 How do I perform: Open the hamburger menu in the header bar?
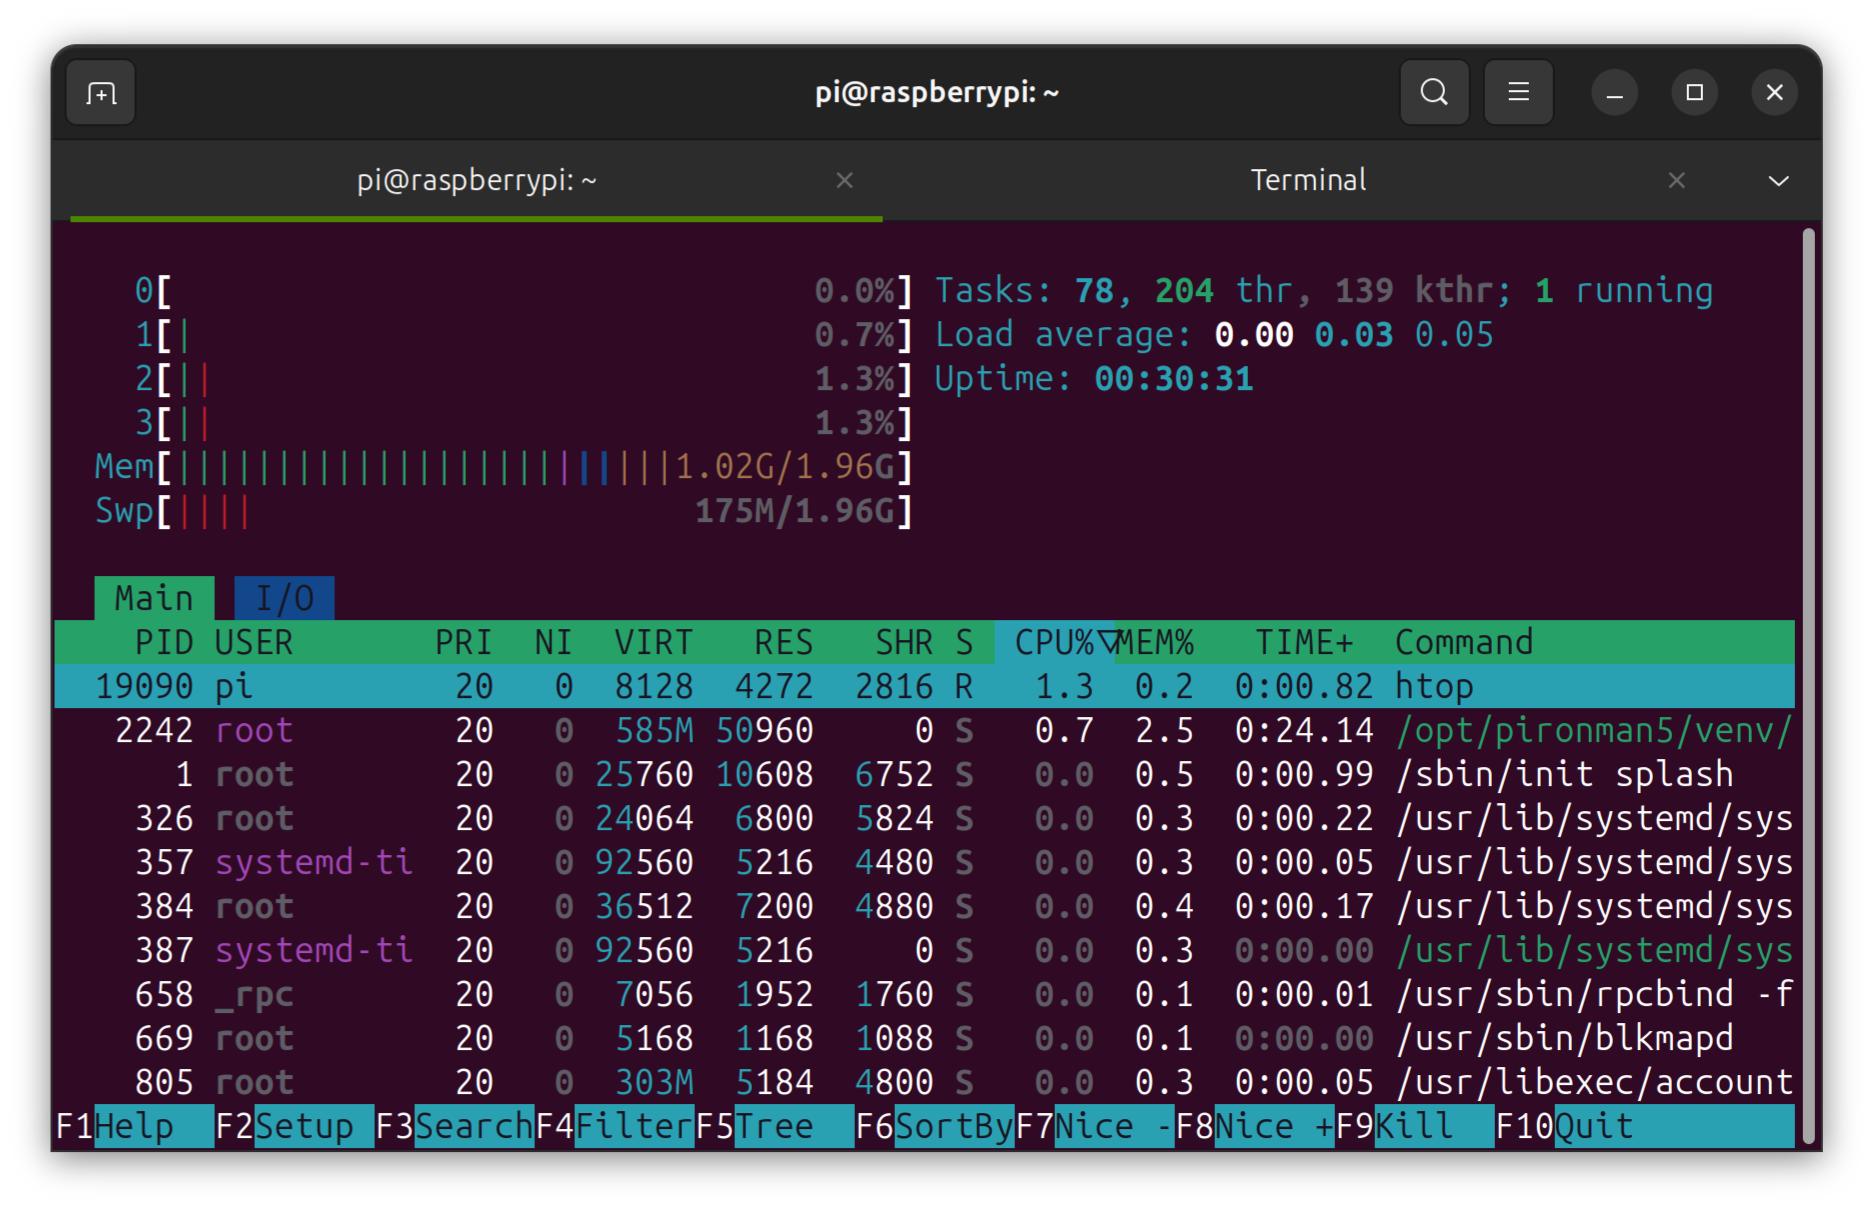coord(1518,93)
